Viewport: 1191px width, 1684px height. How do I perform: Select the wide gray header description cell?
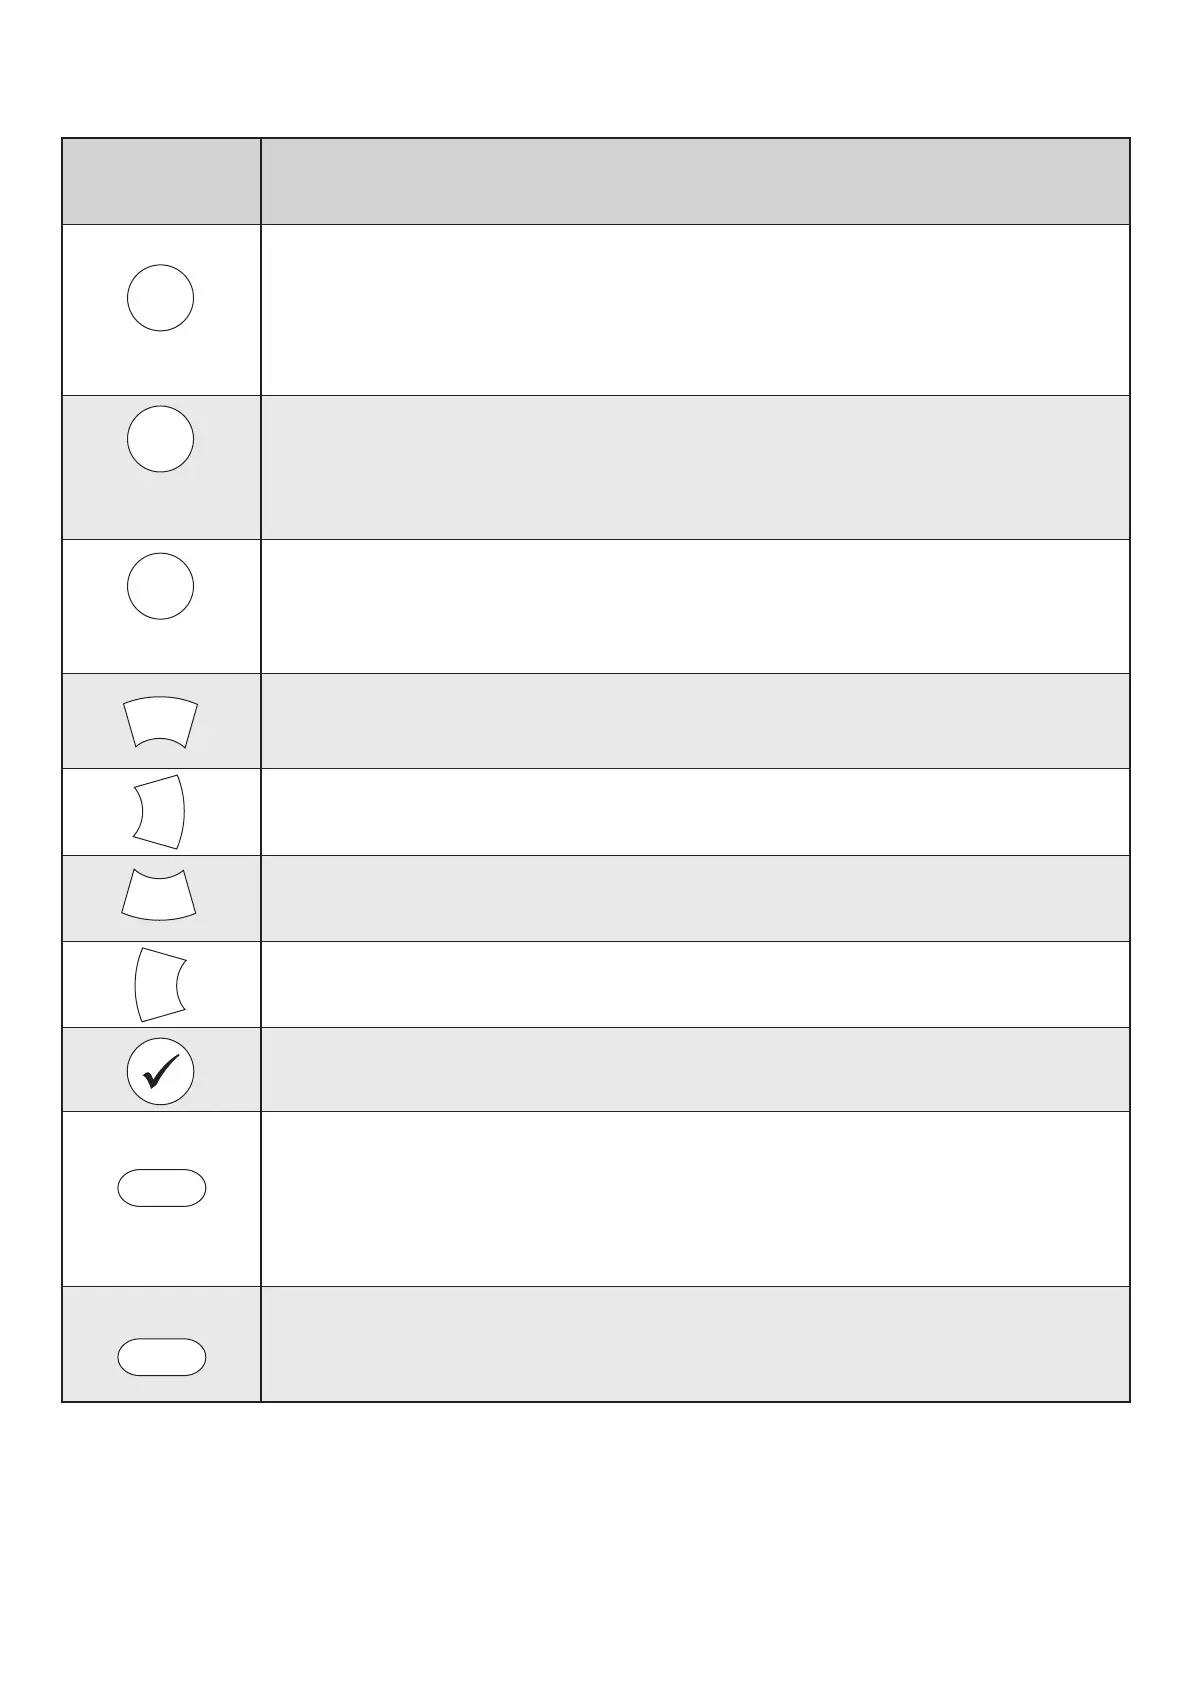(695, 181)
